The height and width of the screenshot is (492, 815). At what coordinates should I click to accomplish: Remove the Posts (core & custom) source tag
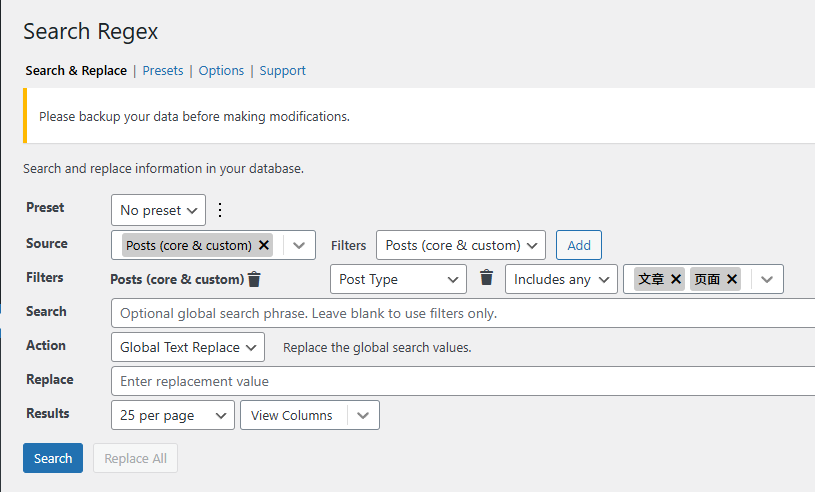click(264, 245)
